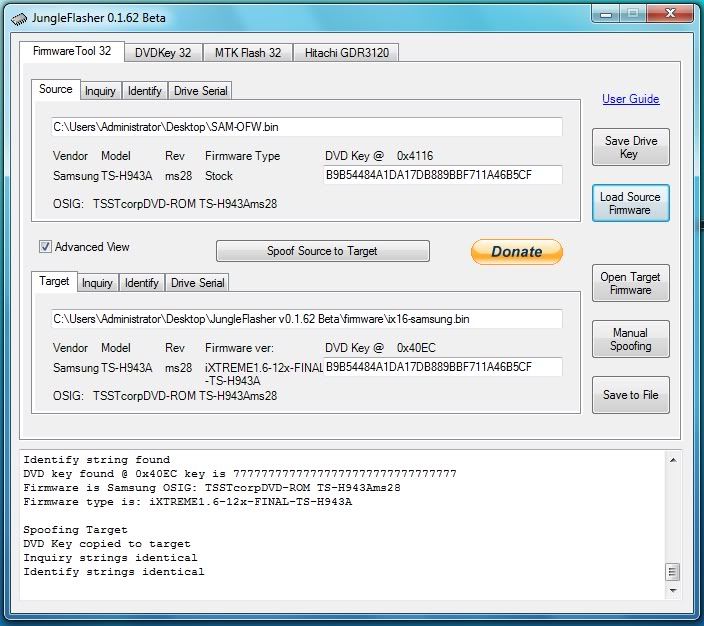Click log line 'Identify string found'
The image size is (704, 626).
point(97,460)
